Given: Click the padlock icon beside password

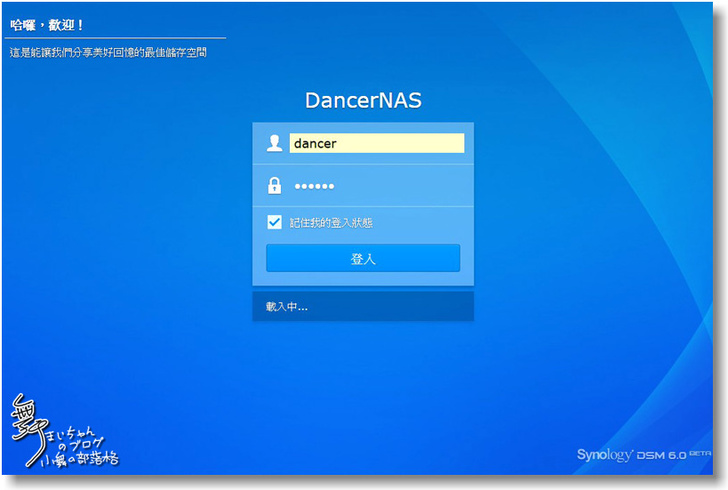Looking at the screenshot, I should pyautogui.click(x=274, y=186).
